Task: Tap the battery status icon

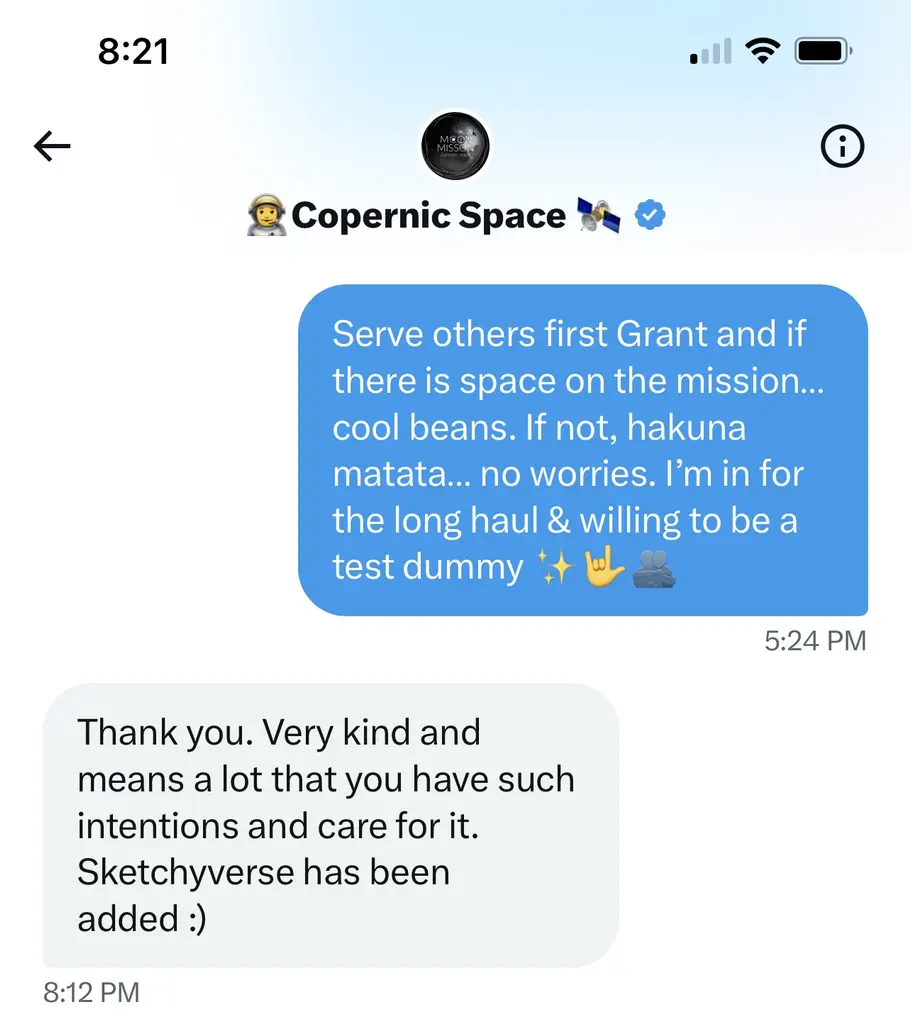Action: [823, 51]
